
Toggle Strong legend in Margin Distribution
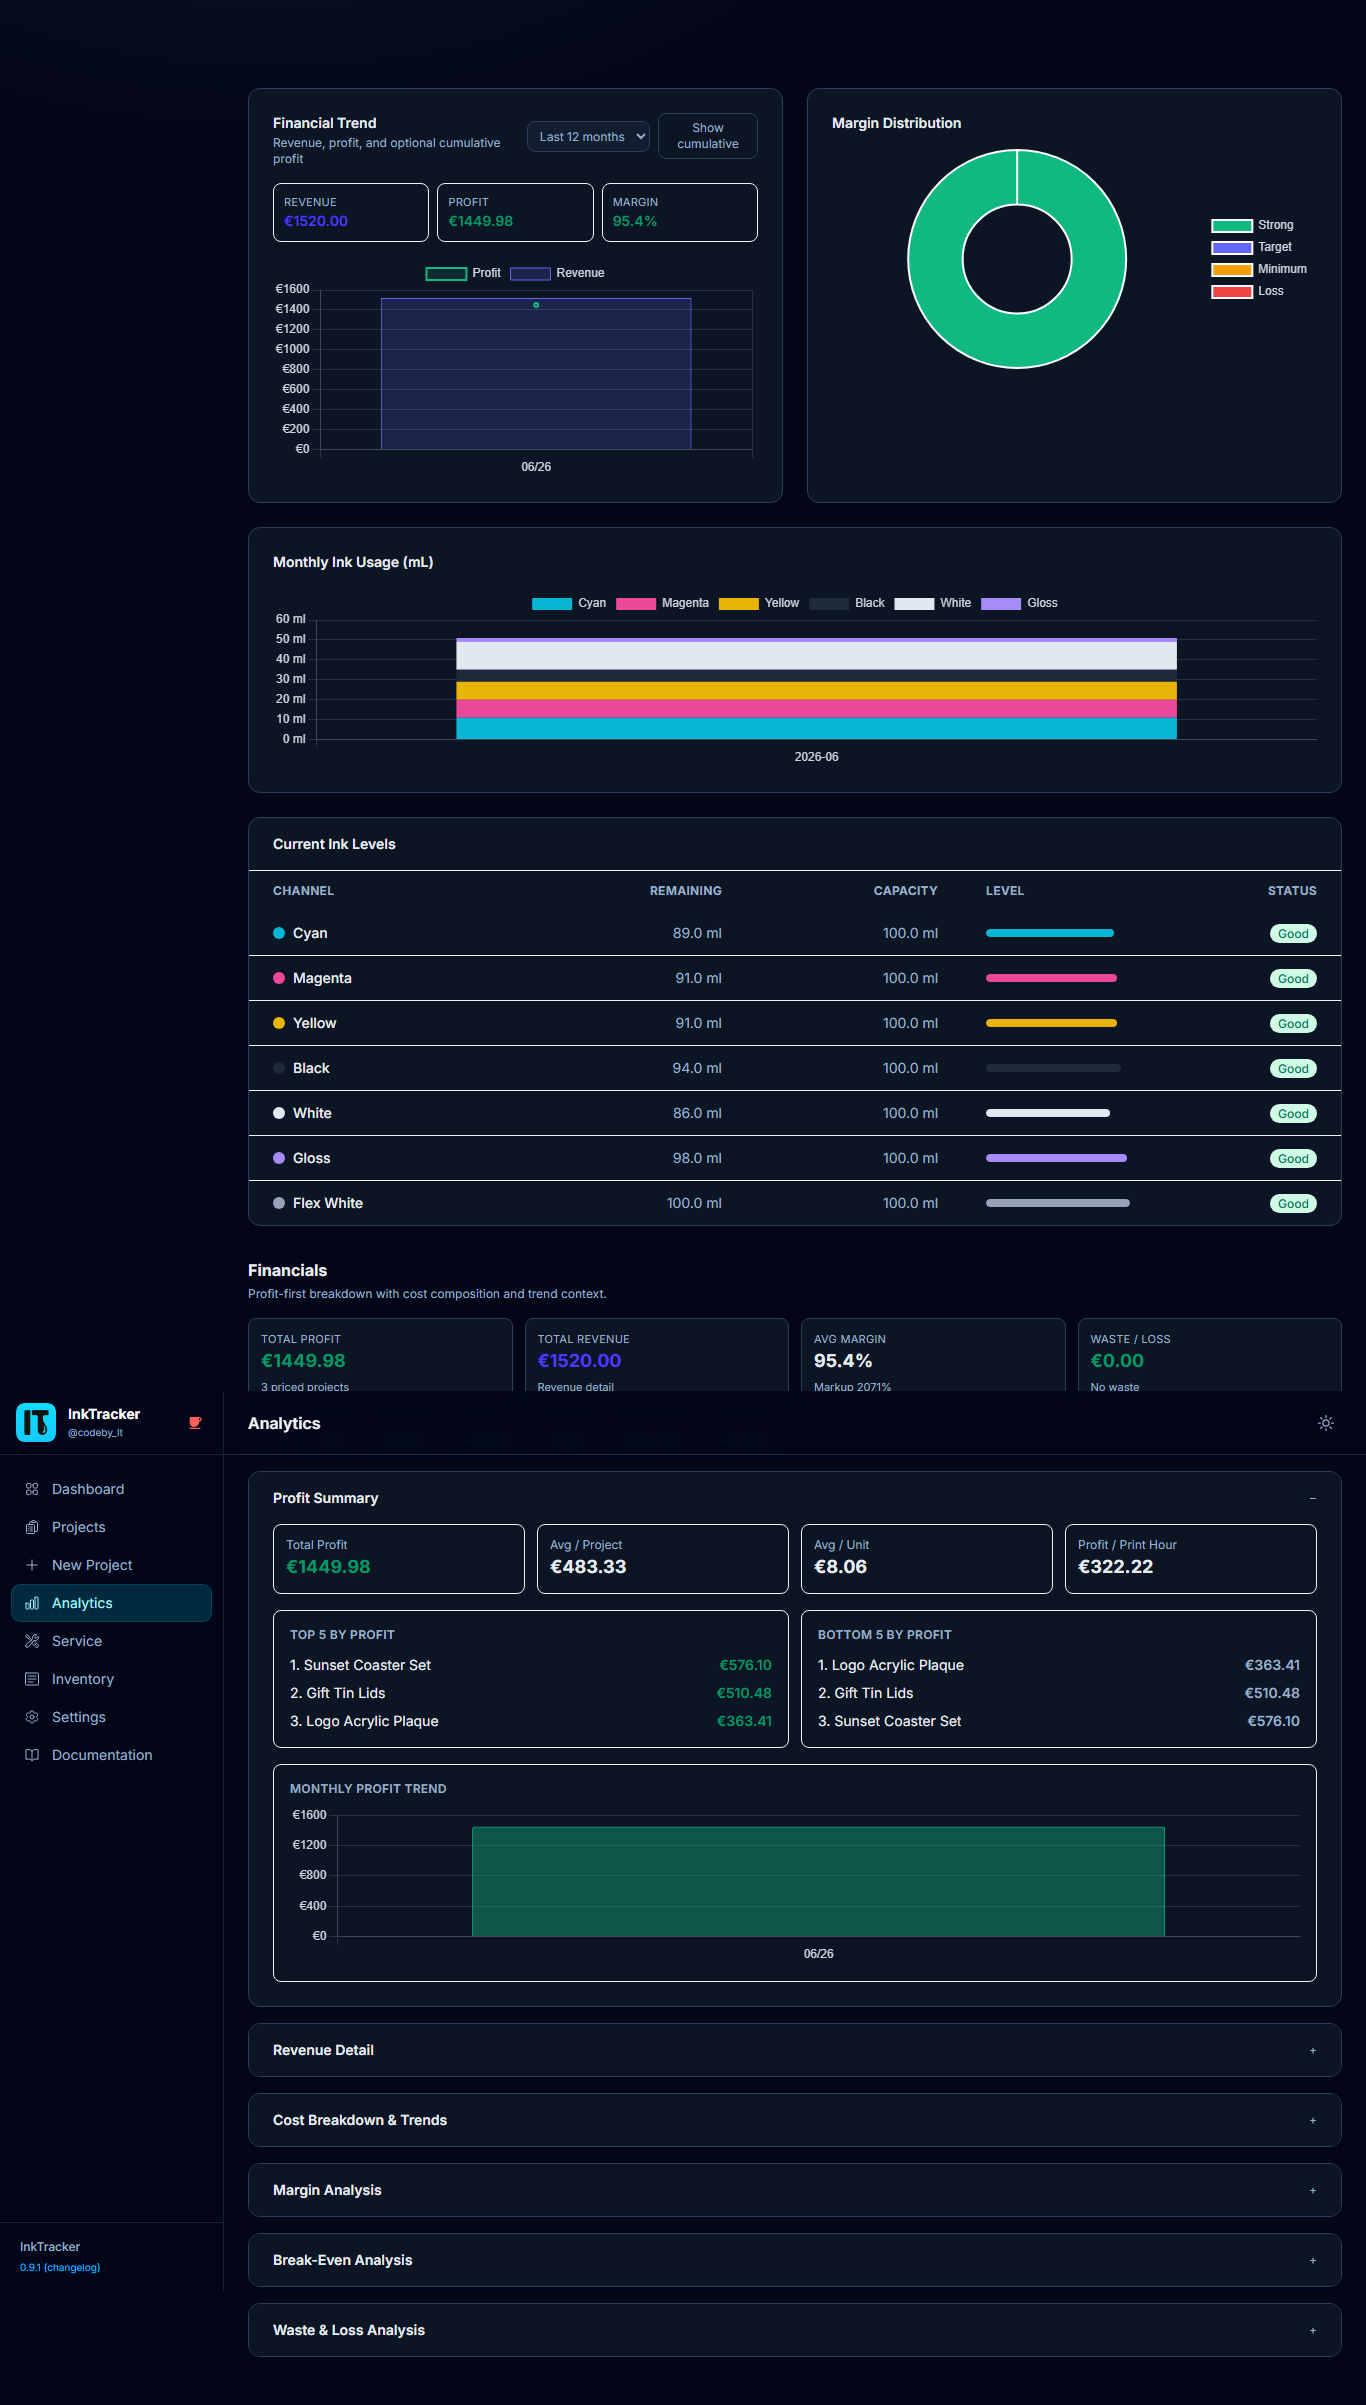coord(1252,225)
